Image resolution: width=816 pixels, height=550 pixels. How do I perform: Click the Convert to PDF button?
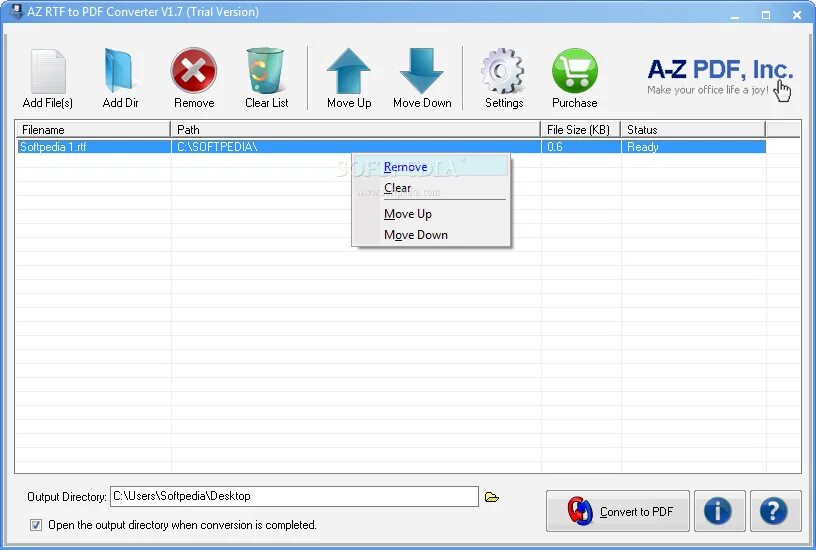[x=618, y=511]
